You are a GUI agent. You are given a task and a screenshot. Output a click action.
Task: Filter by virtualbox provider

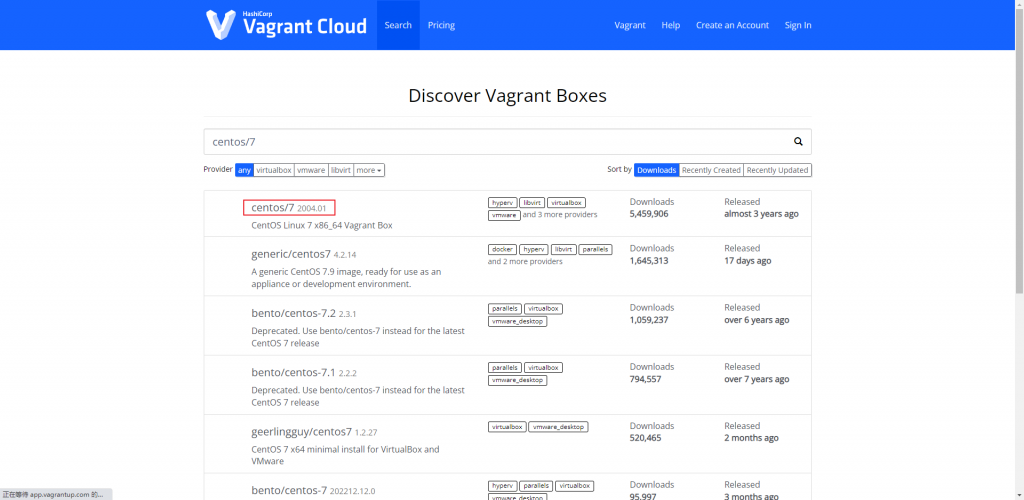[274, 170]
